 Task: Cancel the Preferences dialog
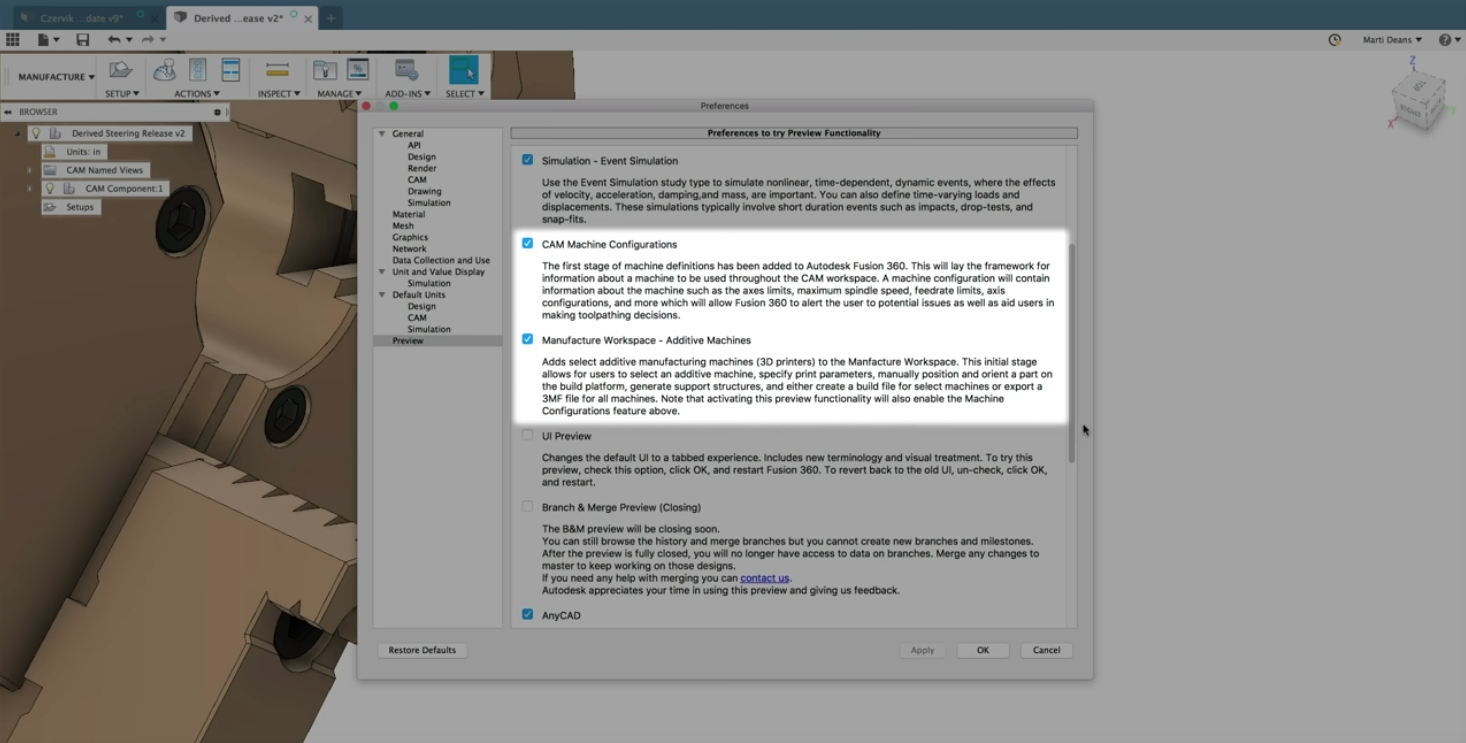tap(1047, 650)
